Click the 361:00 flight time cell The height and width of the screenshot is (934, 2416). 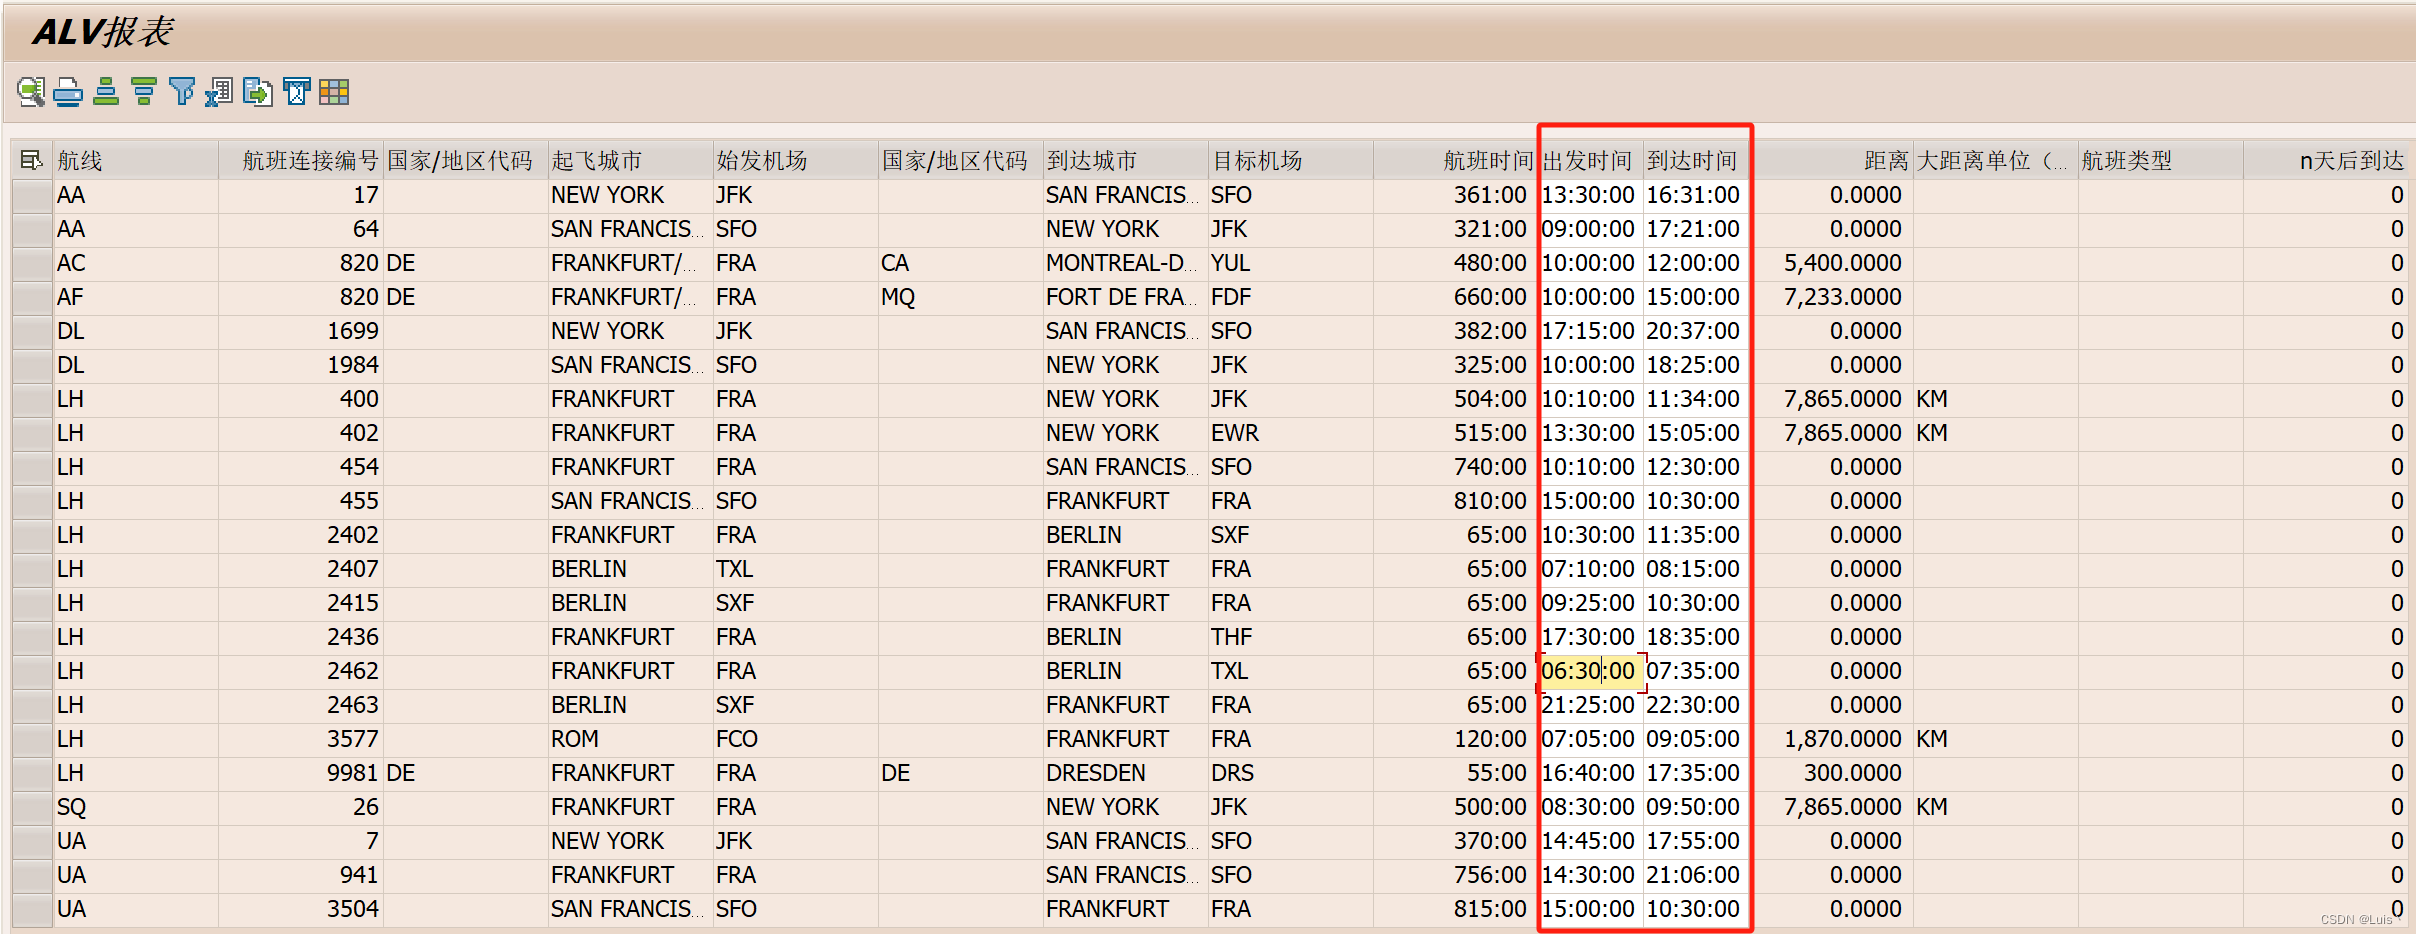pos(1455,195)
